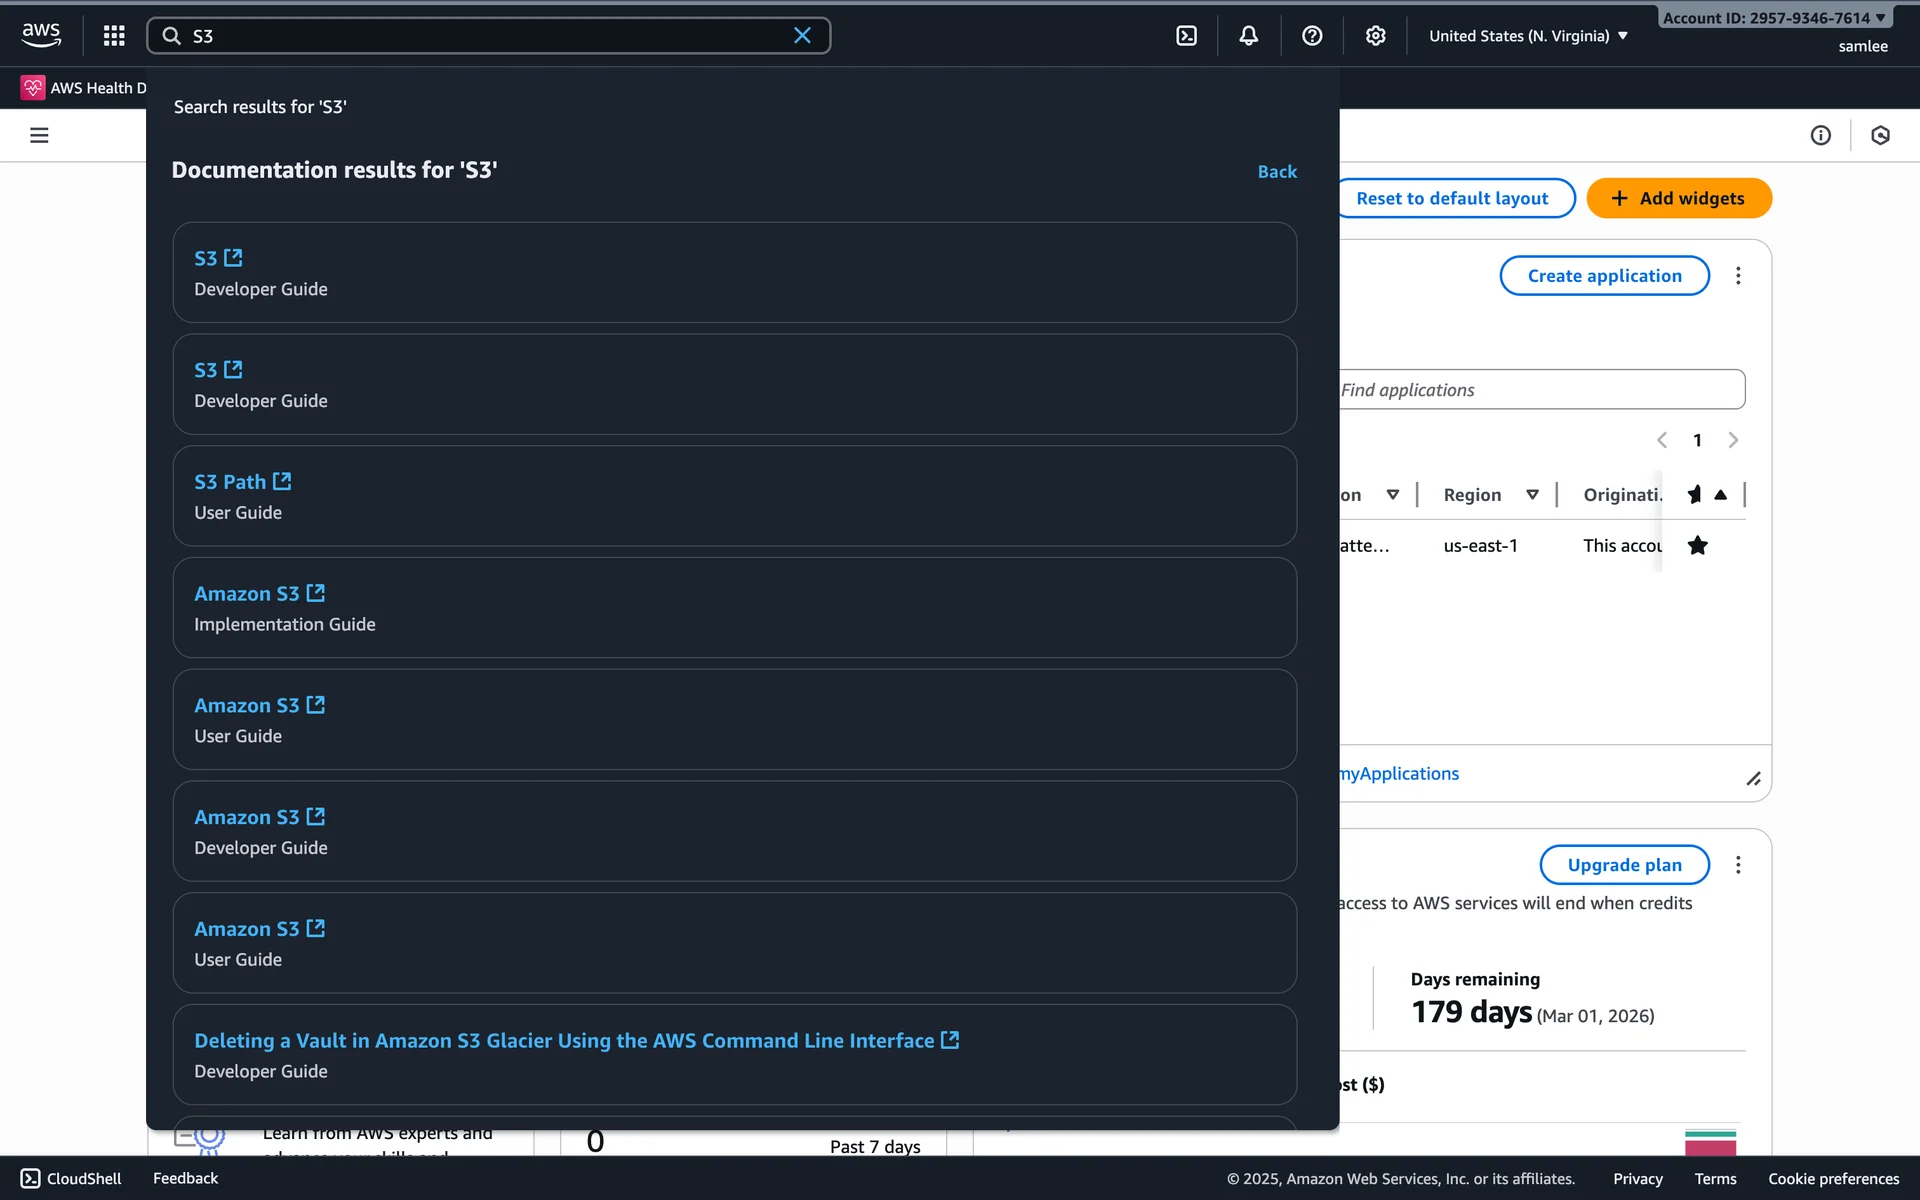Image resolution: width=1920 pixels, height=1200 pixels.
Task: Go to next page of applications
Action: 1733,440
